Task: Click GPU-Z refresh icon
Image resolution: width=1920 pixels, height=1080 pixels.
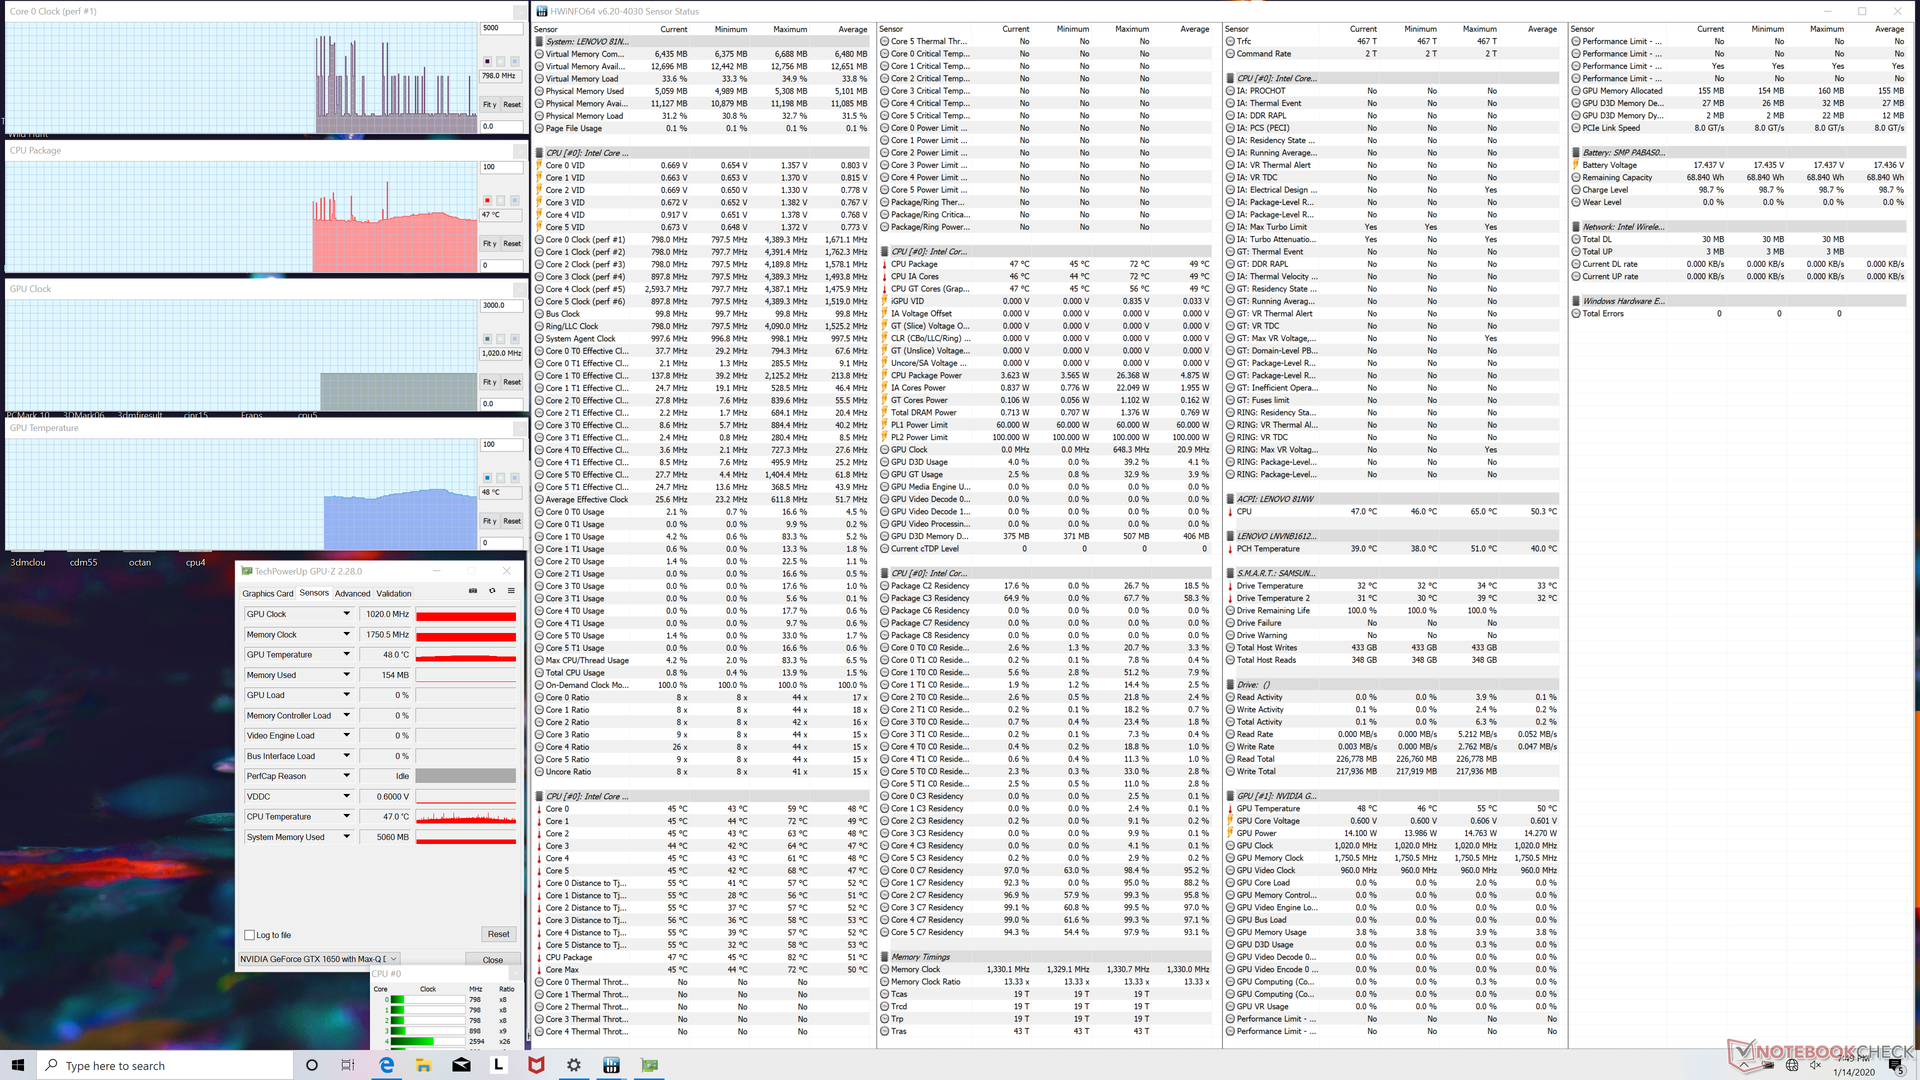Action: point(492,591)
